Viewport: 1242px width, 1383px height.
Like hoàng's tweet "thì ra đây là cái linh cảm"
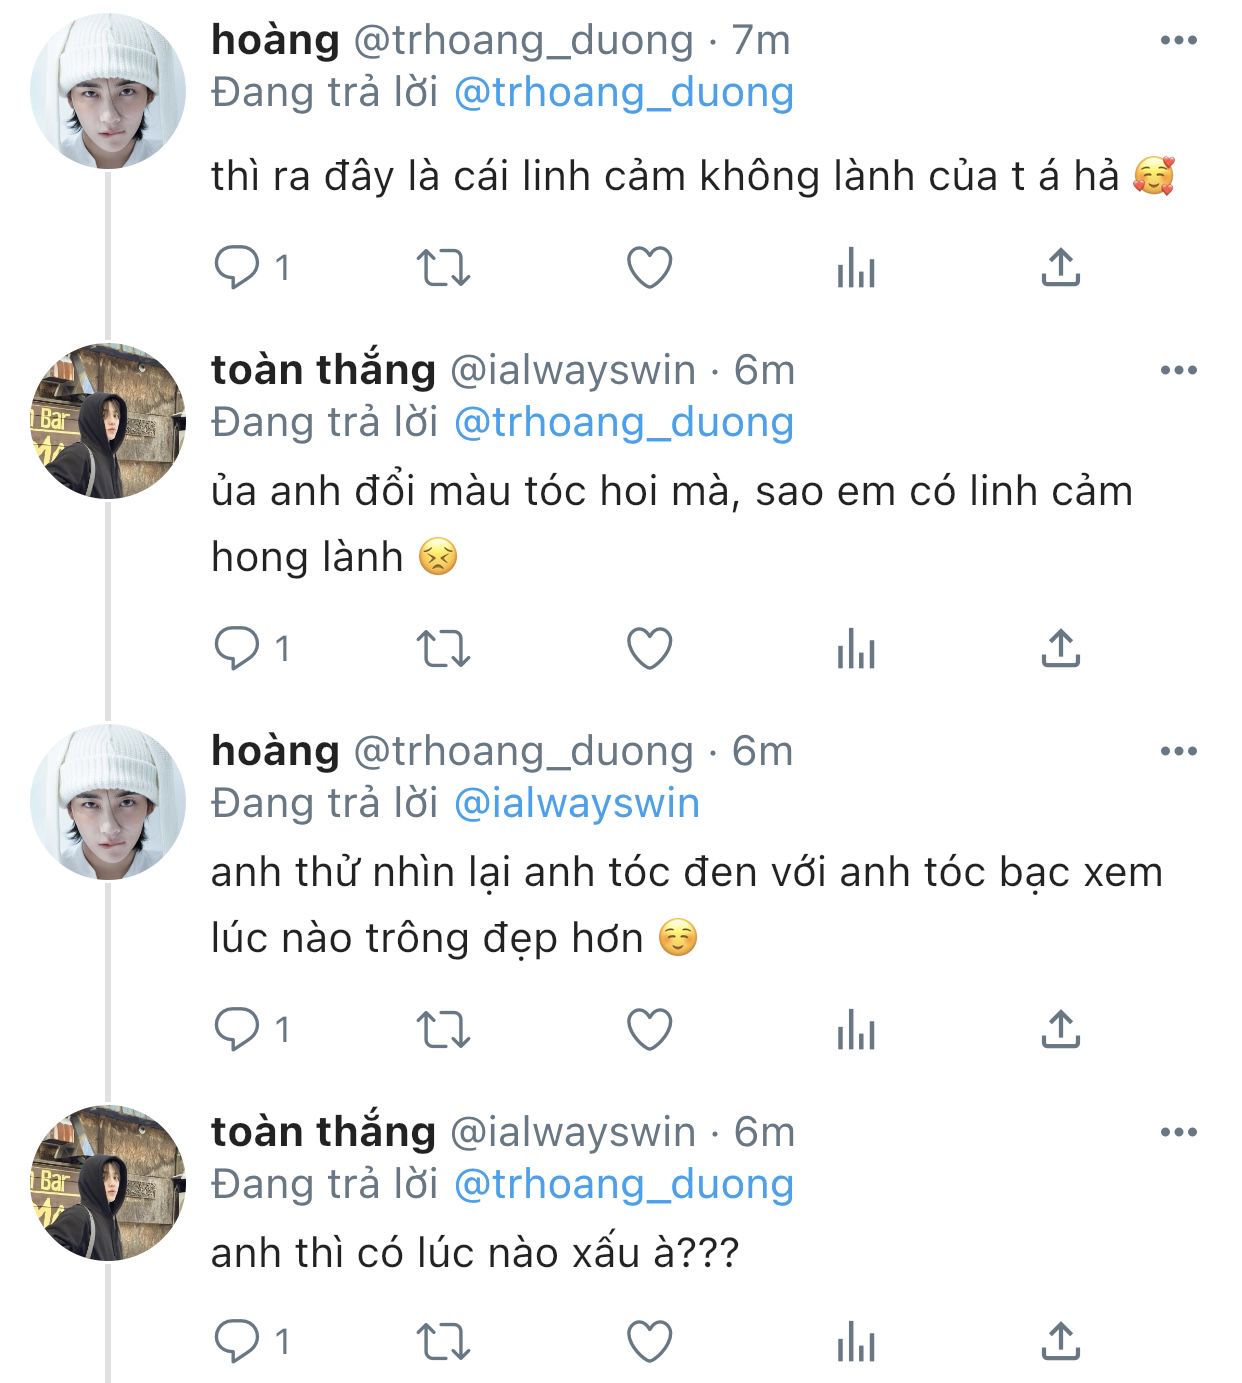pos(649,268)
